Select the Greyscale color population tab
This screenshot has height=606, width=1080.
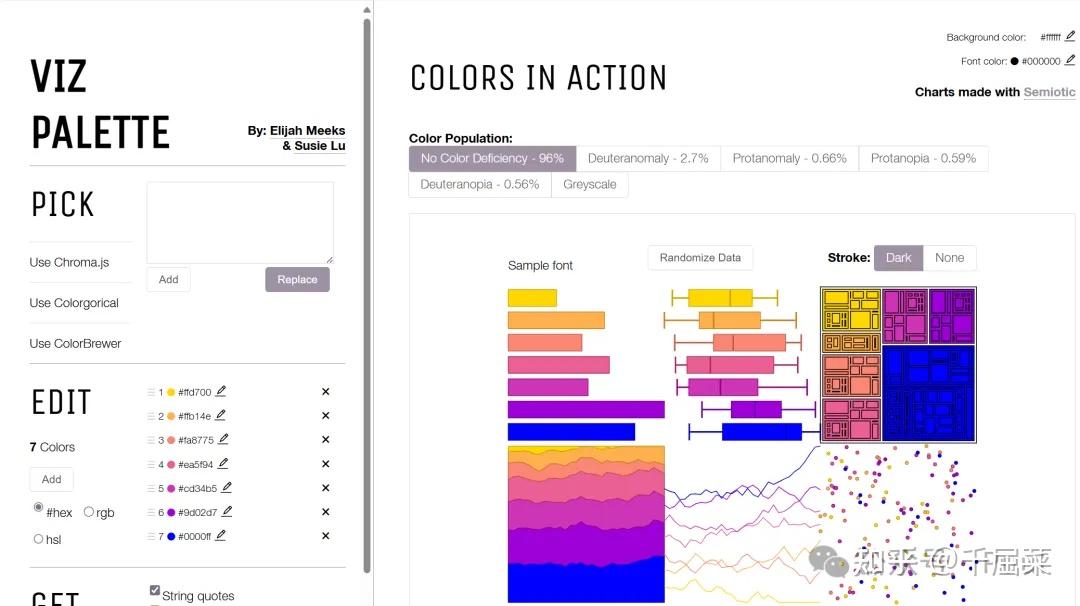pos(589,184)
